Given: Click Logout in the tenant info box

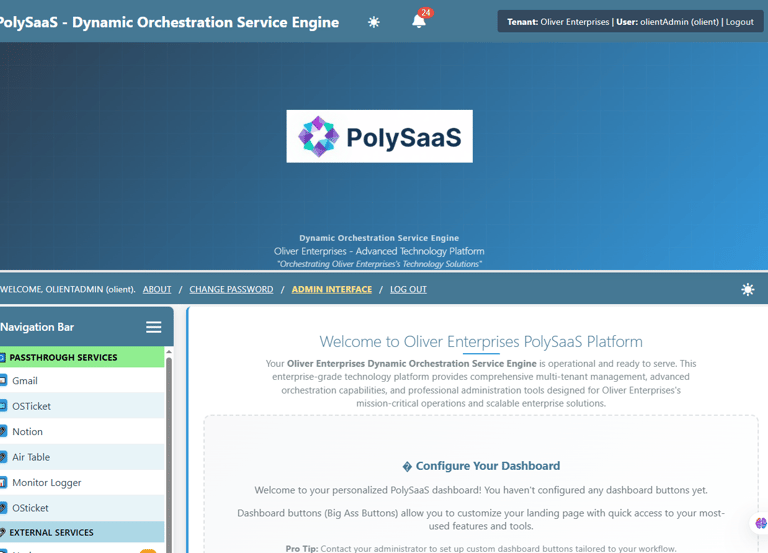Looking at the screenshot, I should point(740,22).
